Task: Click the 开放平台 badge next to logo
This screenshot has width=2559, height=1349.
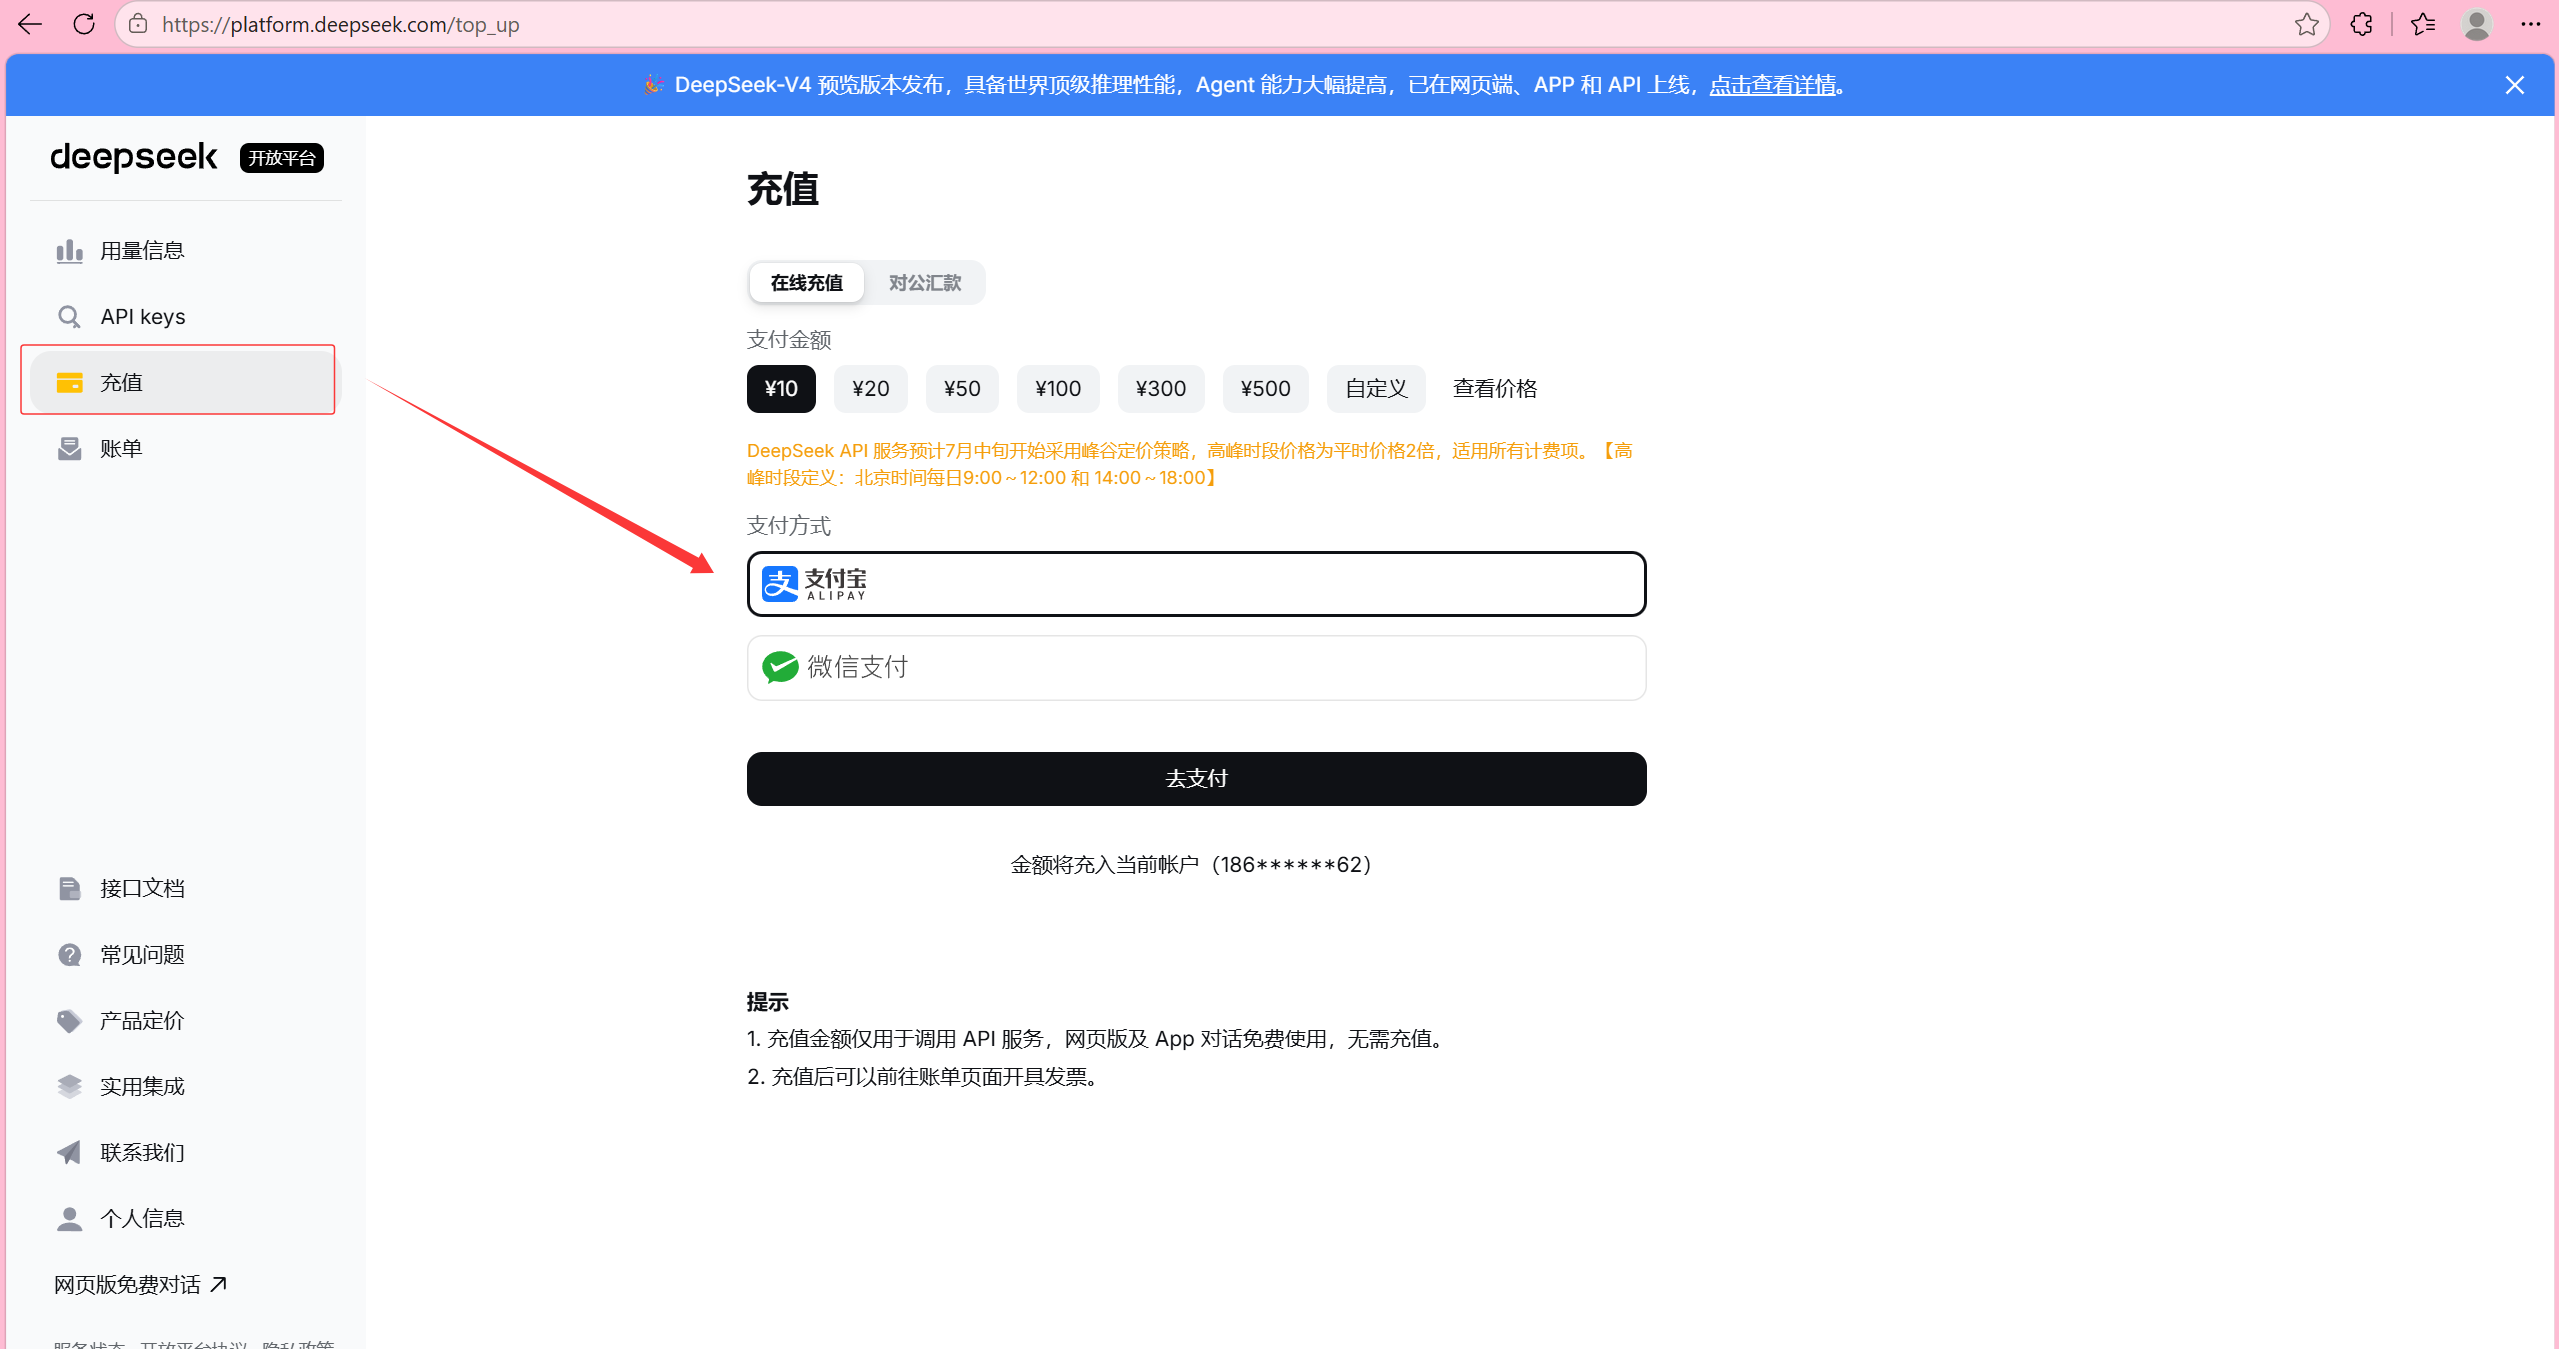Action: (282, 158)
